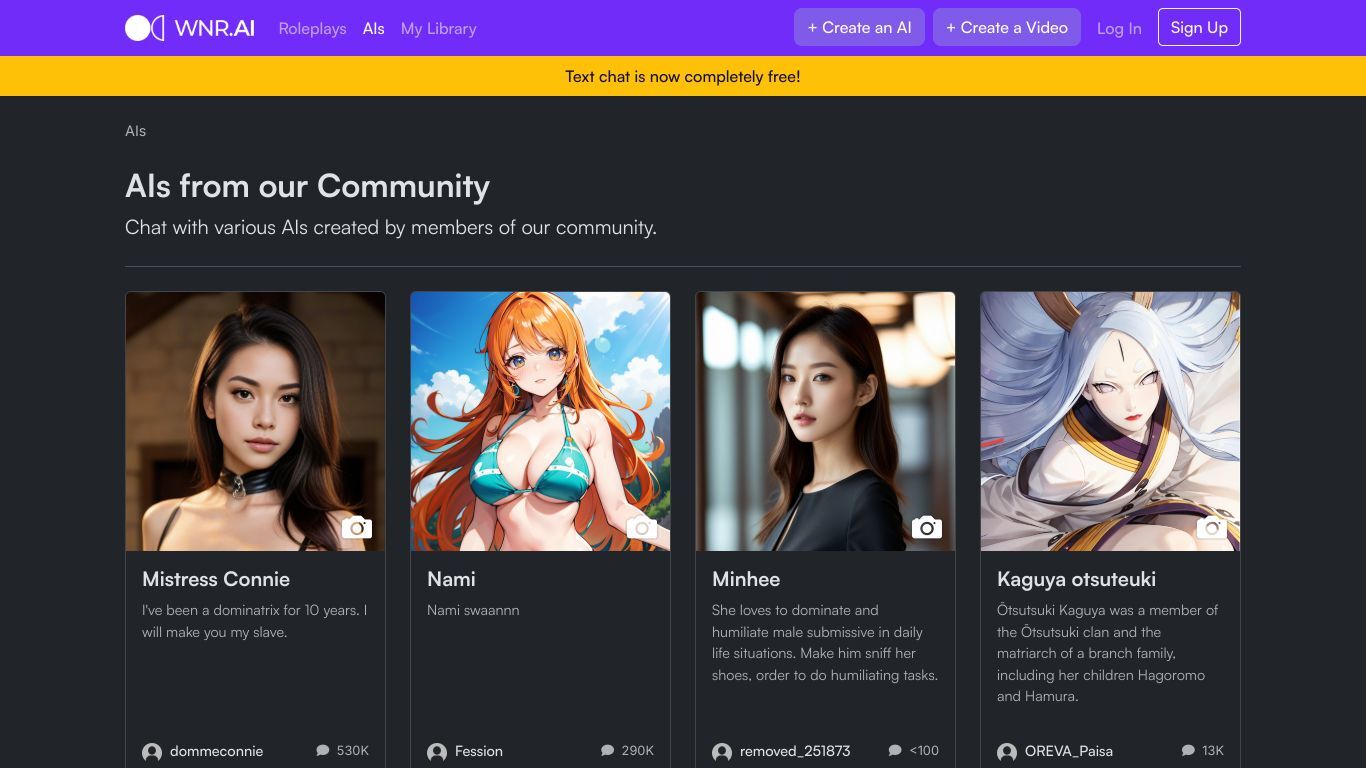Open the Kaguya otsuteuki character thumbnail

point(1110,421)
